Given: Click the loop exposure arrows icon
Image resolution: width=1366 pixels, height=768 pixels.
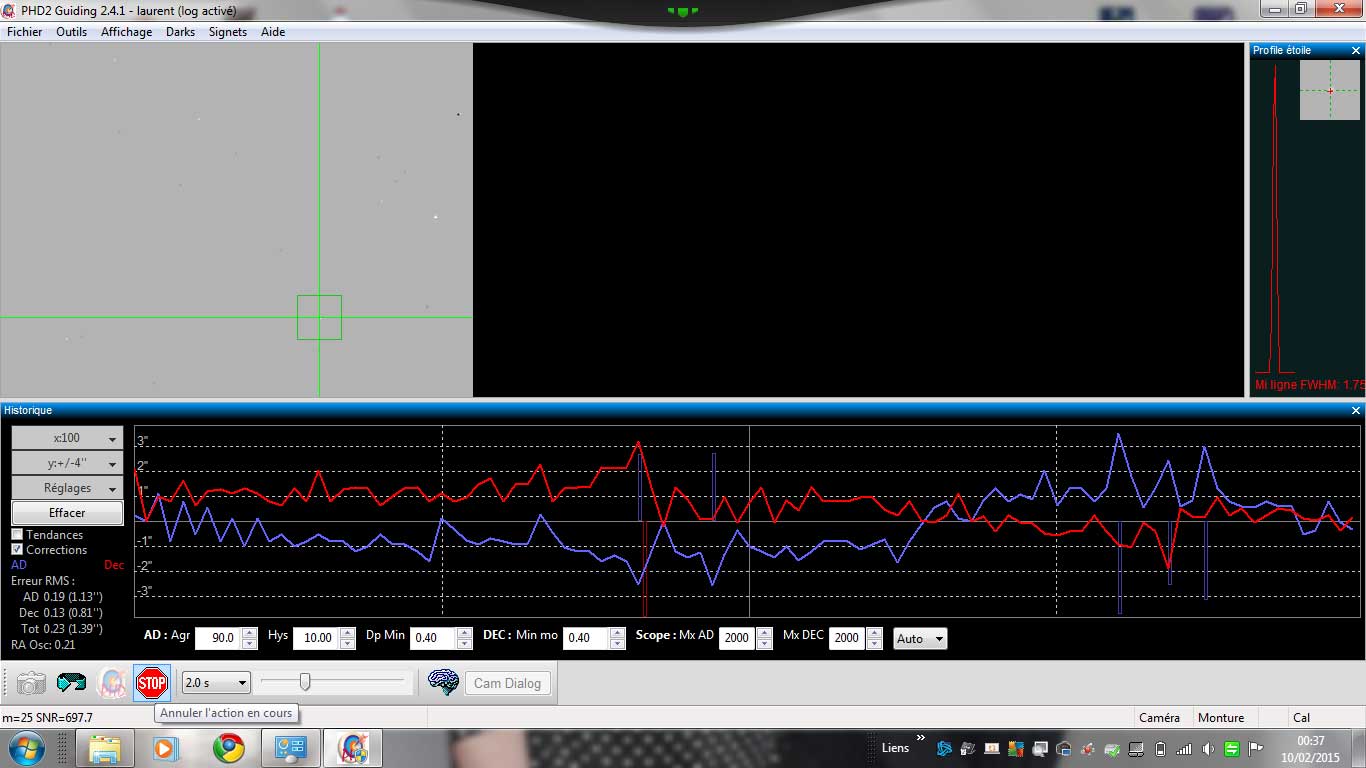Looking at the screenshot, I should pyautogui.click(x=71, y=683).
